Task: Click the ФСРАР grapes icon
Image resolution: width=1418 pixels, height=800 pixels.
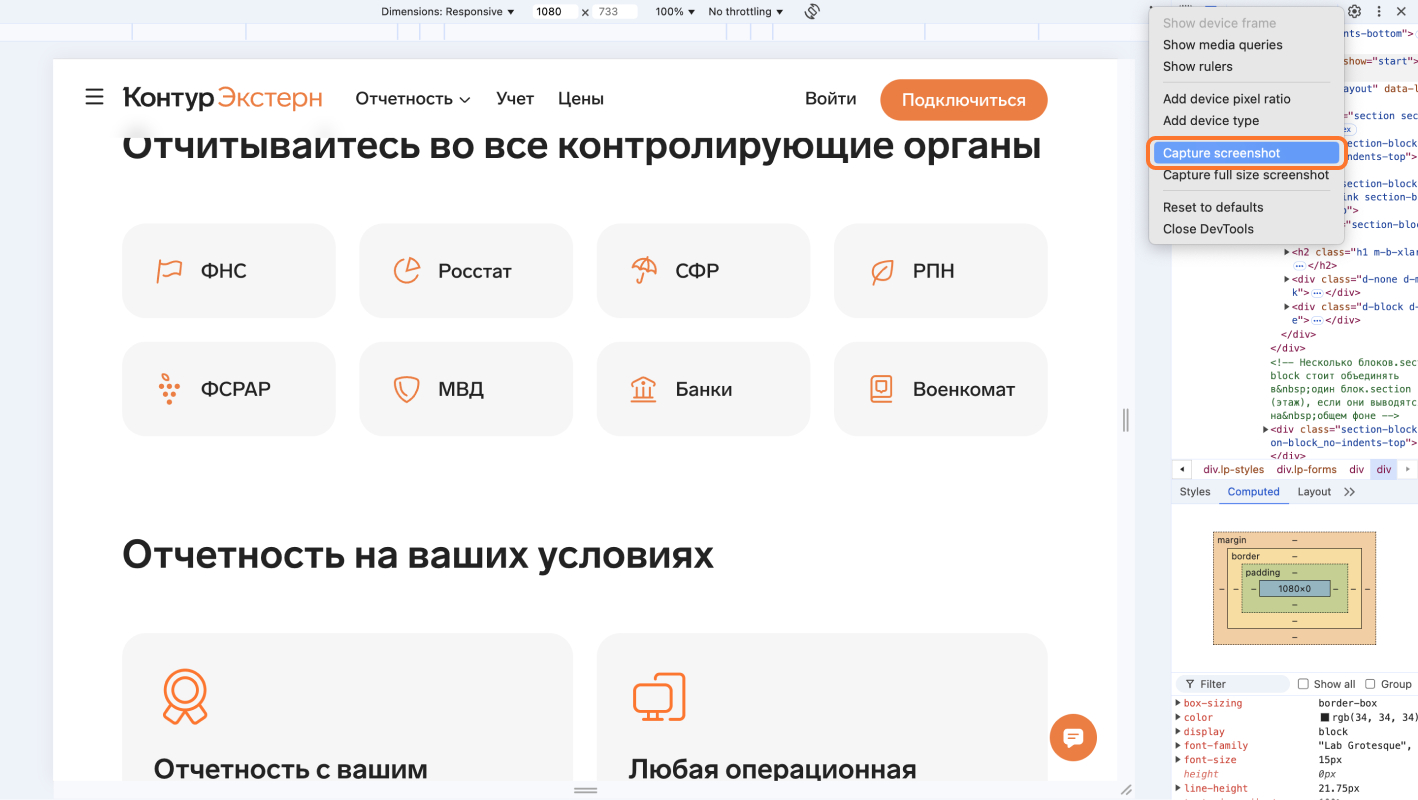Action: (x=169, y=389)
